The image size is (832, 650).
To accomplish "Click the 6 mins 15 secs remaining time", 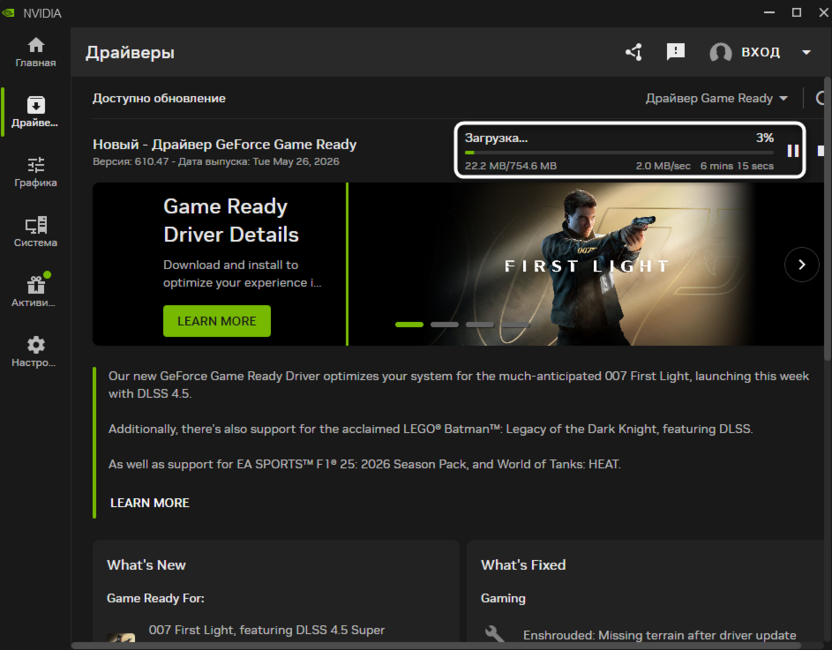I will [736, 166].
